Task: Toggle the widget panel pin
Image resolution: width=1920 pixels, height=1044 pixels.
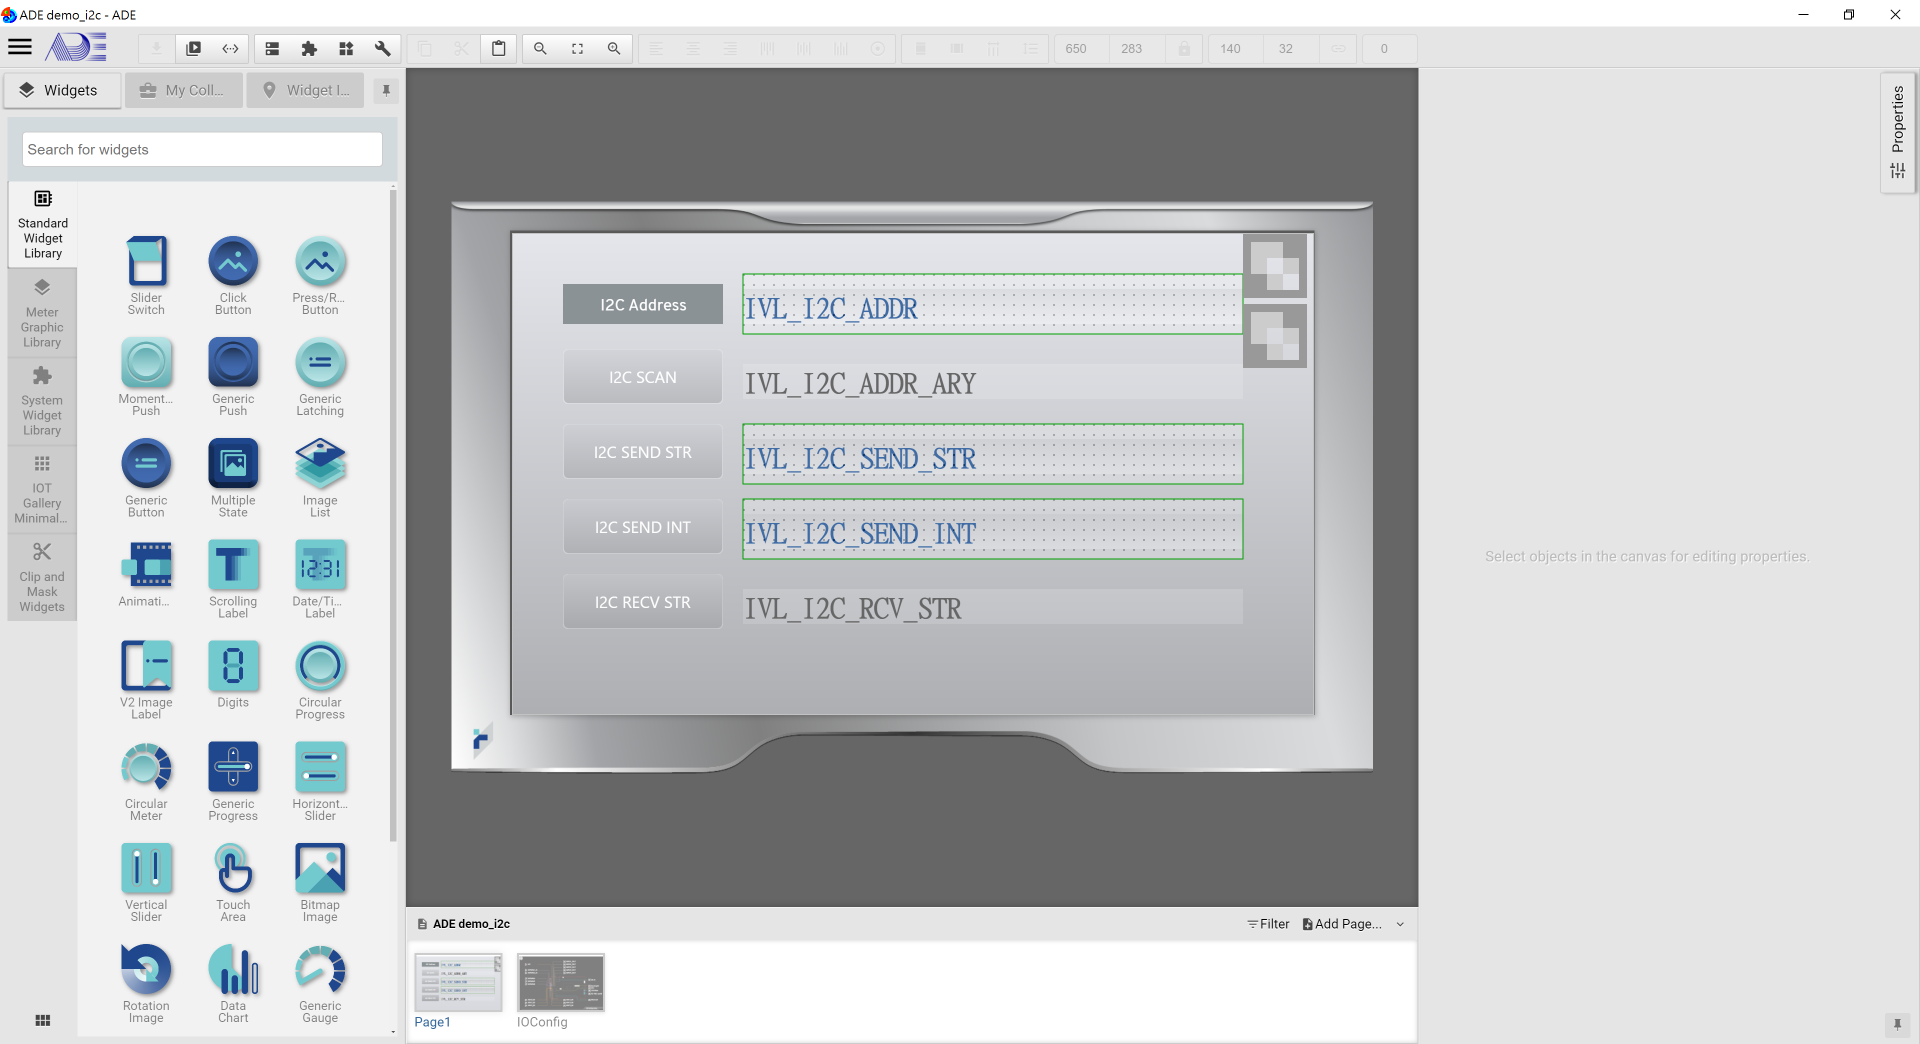Action: 386,90
